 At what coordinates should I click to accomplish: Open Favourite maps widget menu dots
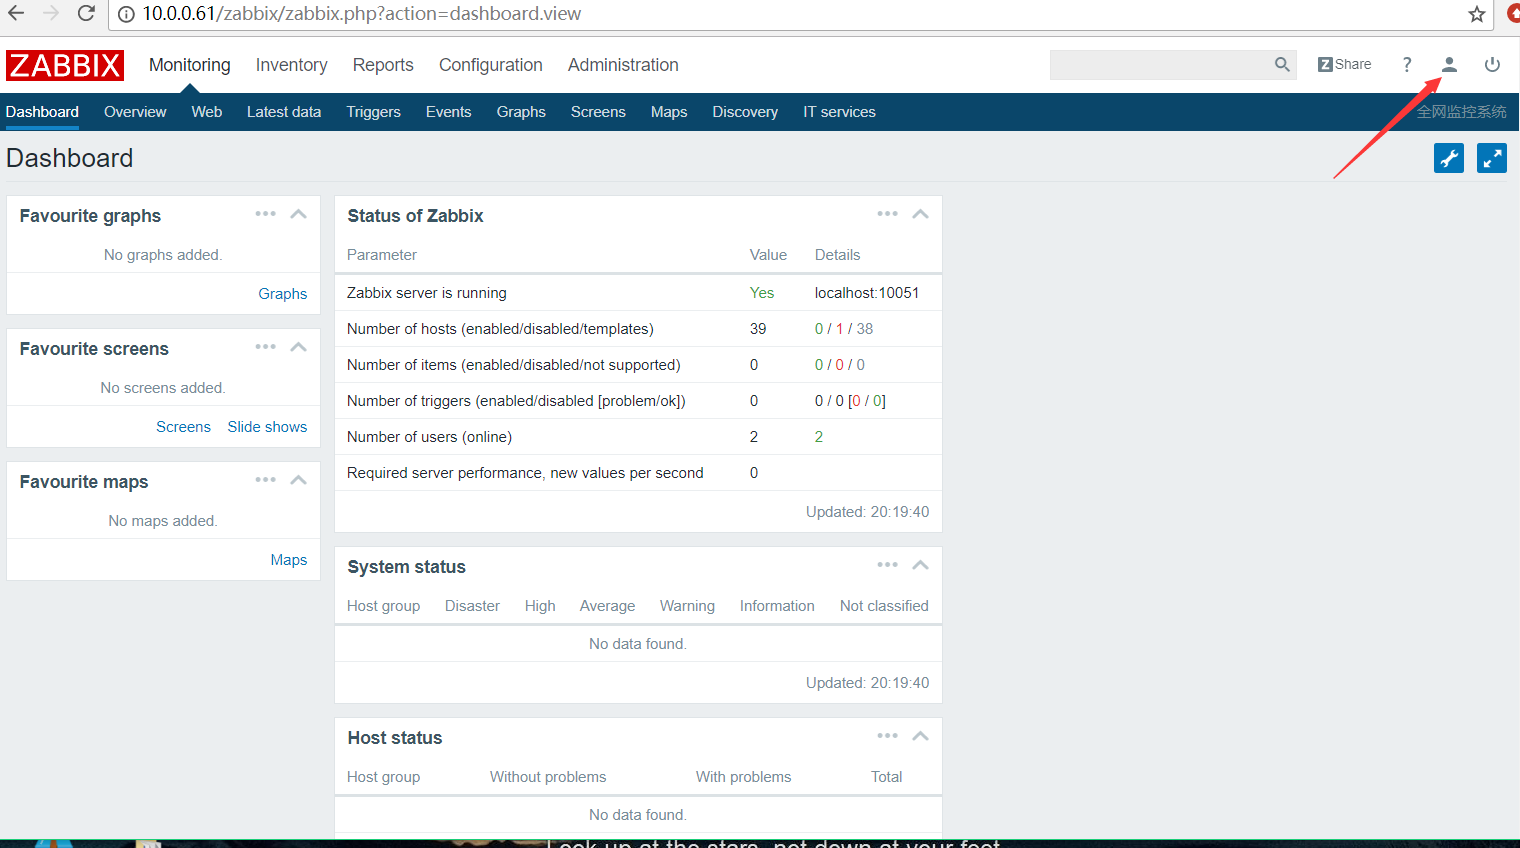point(265,480)
